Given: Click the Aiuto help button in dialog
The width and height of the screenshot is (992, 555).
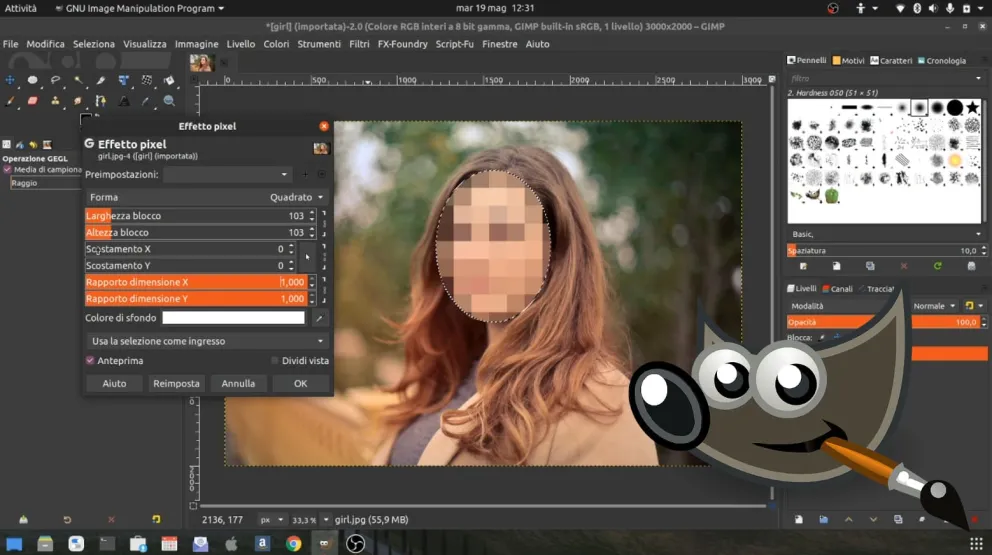Looking at the screenshot, I should 114,384.
